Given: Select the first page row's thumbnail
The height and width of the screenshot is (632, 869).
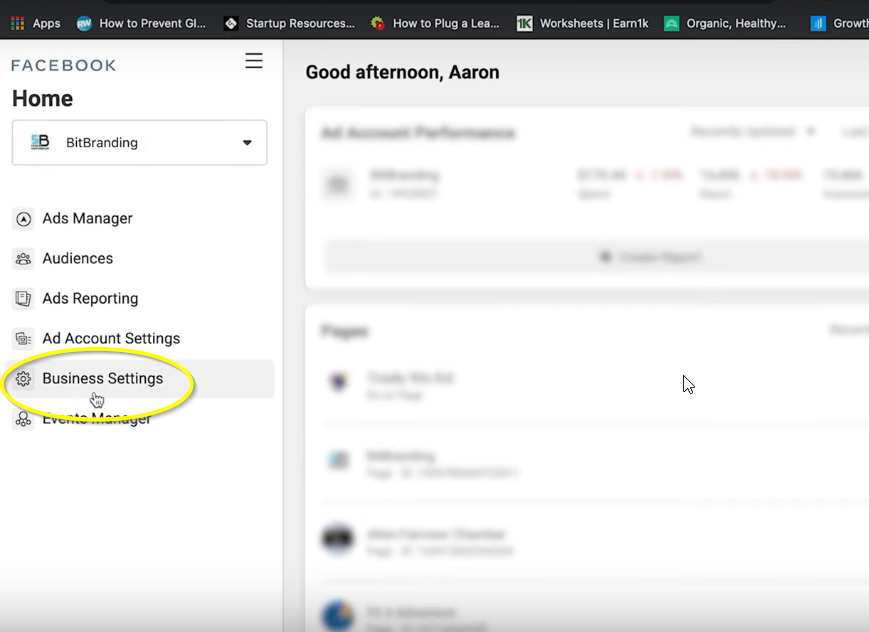Looking at the screenshot, I should 339,381.
